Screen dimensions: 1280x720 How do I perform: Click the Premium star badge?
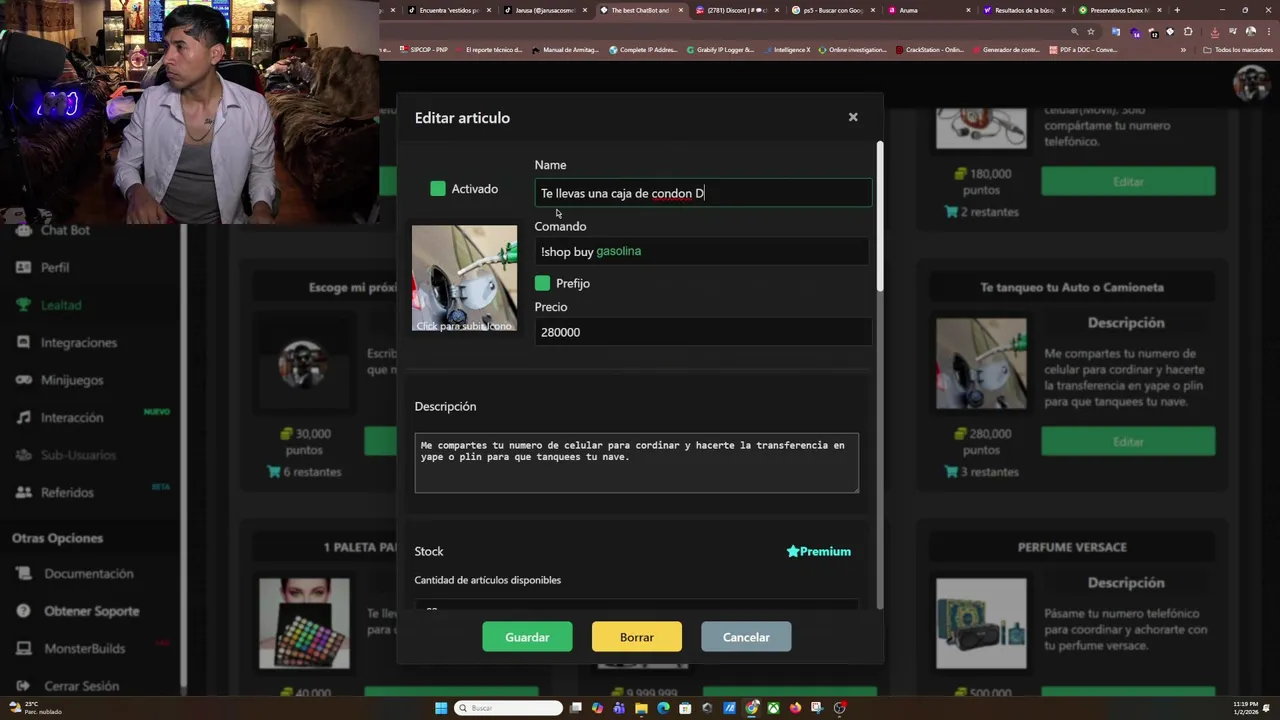[818, 551]
